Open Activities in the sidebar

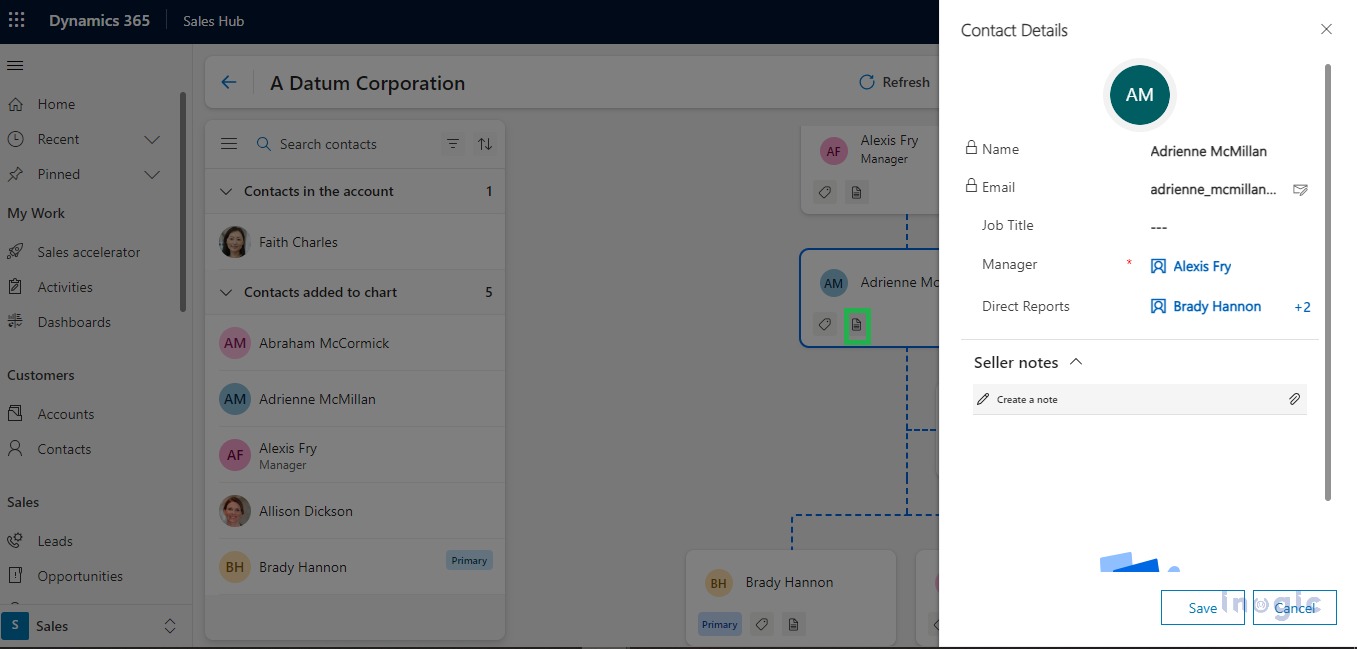pos(65,287)
